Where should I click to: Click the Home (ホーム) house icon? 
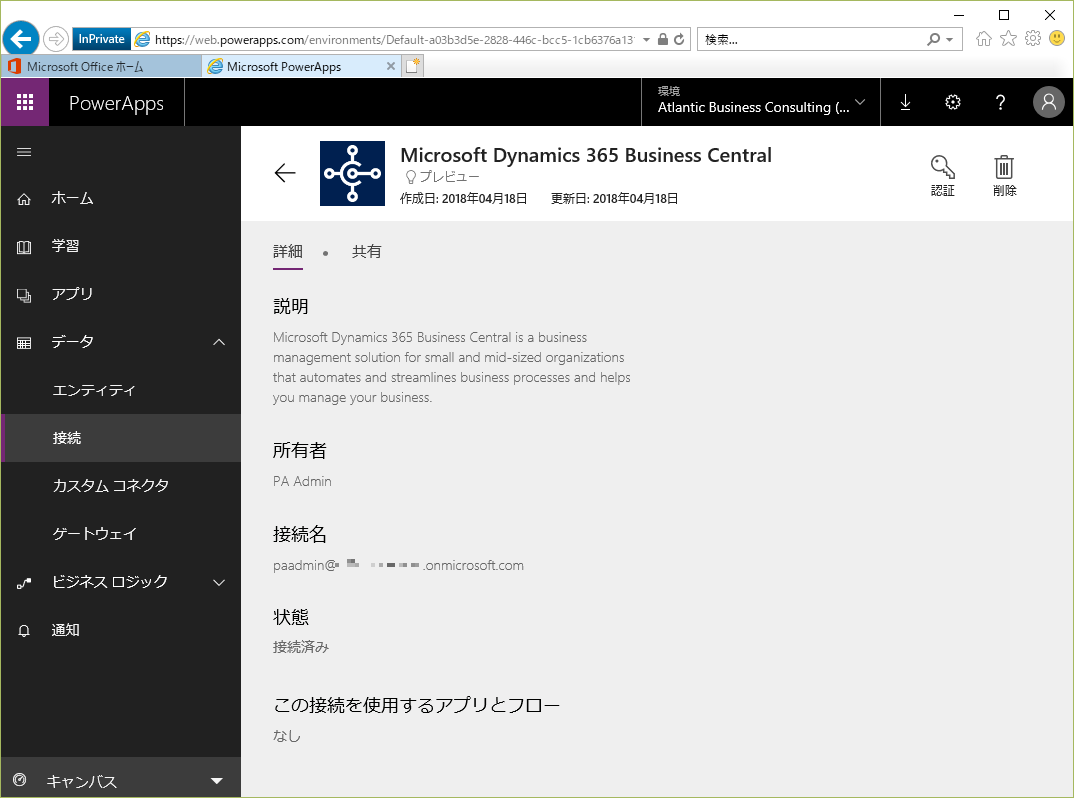(x=24, y=199)
